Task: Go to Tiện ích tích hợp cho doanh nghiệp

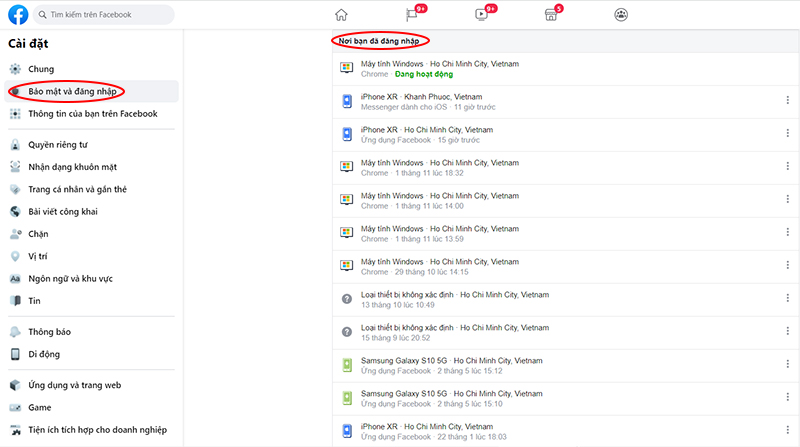Action: click(x=91, y=430)
